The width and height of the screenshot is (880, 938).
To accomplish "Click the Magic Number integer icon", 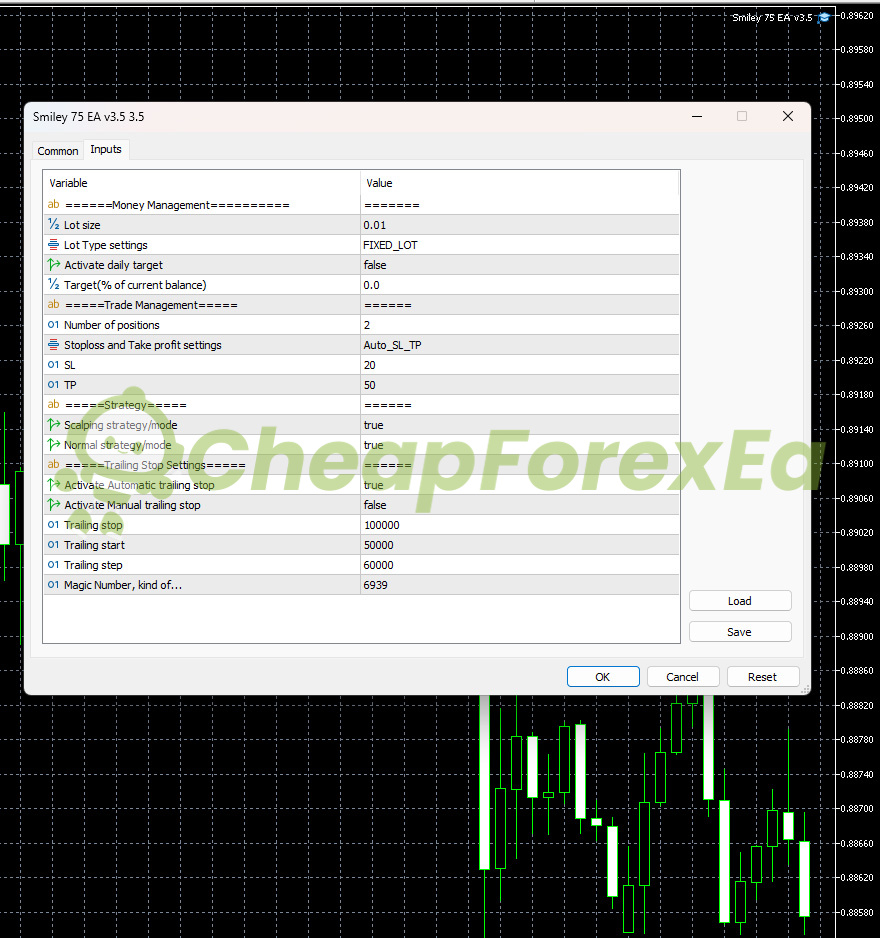I will click(x=53, y=585).
